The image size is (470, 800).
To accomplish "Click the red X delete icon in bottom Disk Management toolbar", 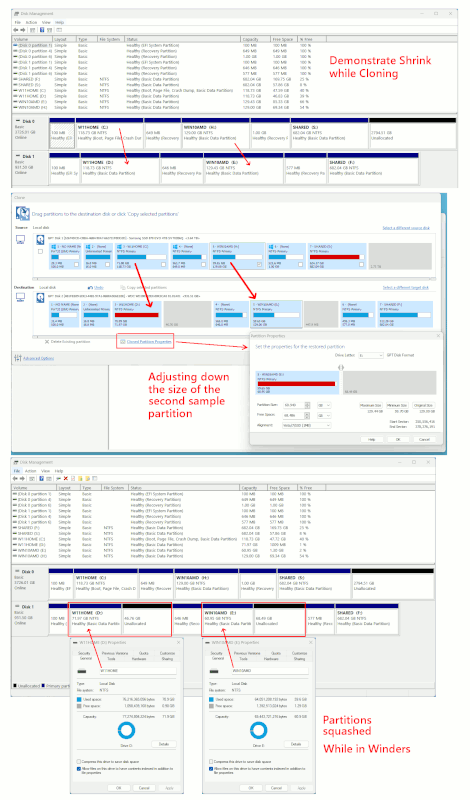I will (65, 479).
